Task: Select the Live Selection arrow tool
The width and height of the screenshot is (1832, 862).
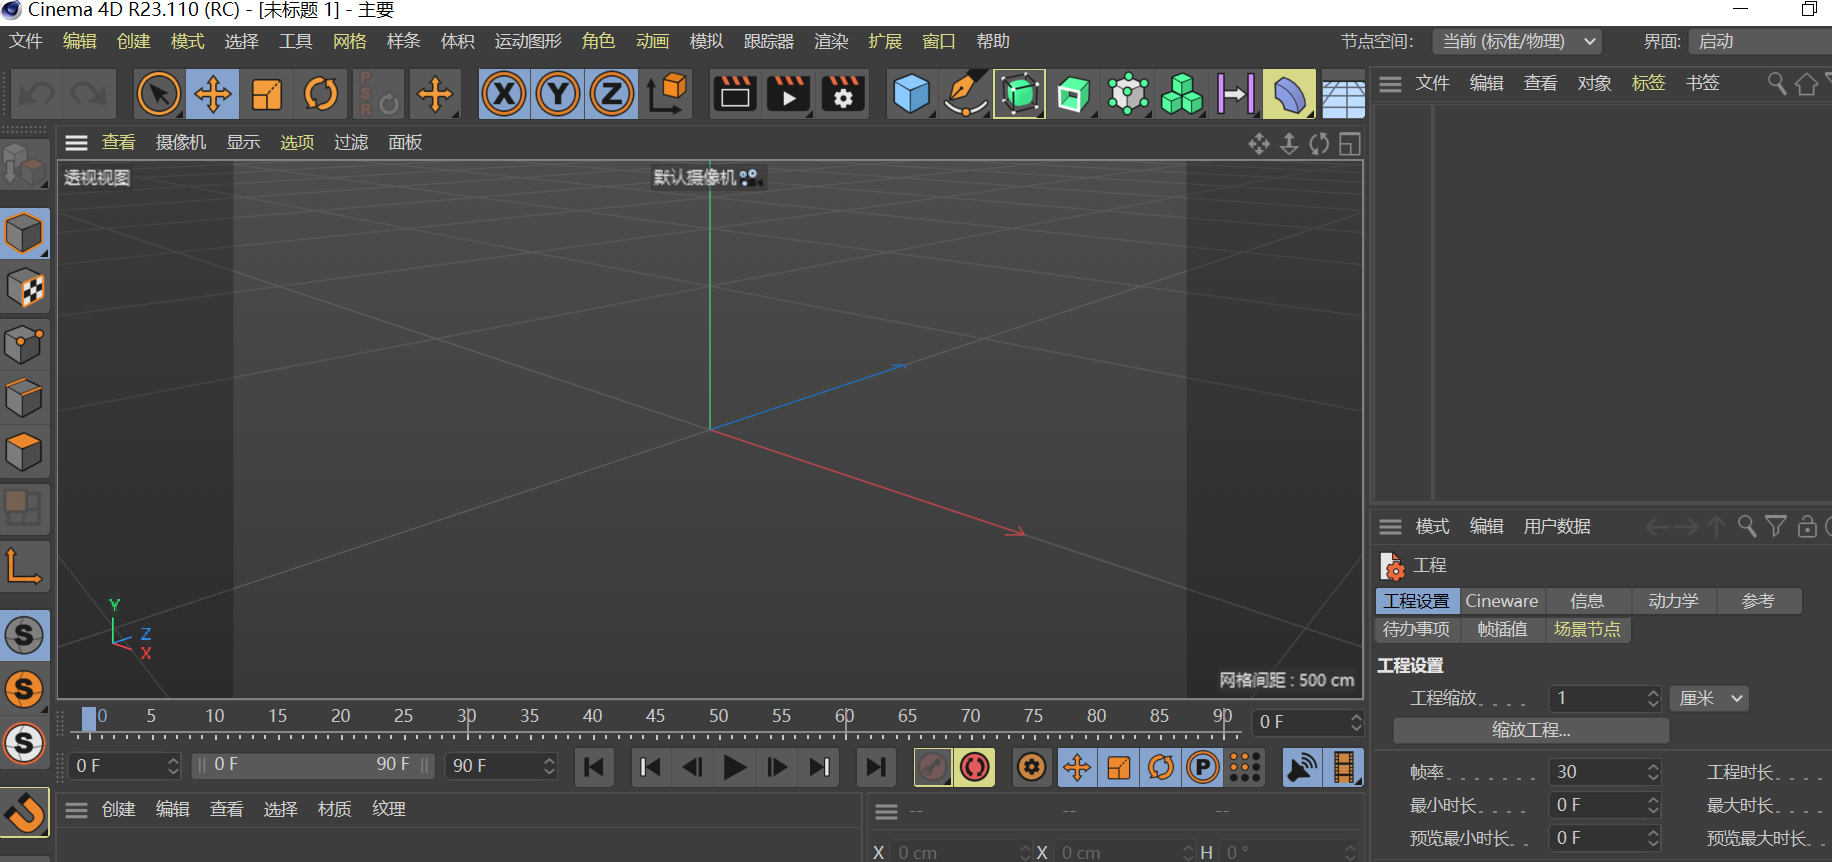Action: pos(158,95)
